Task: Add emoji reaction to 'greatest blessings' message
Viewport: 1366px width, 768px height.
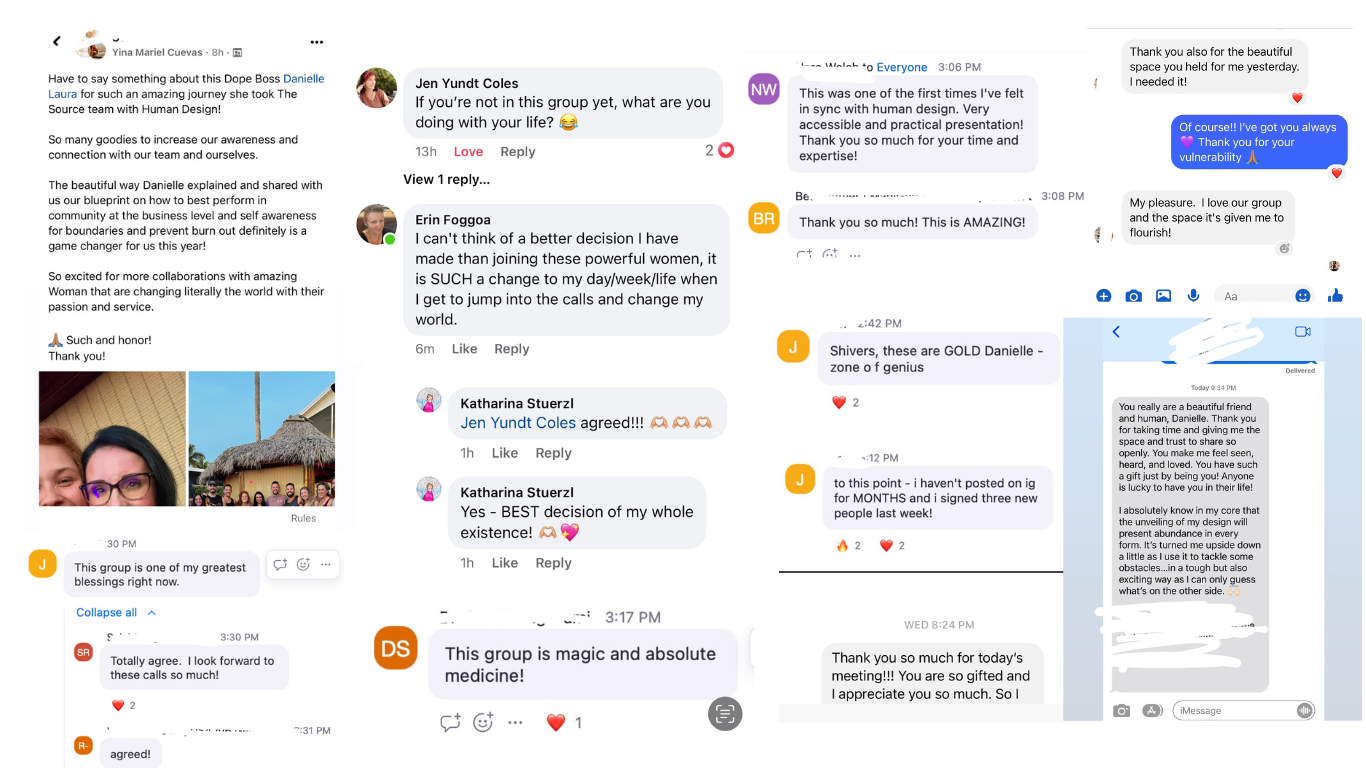Action: point(303,564)
